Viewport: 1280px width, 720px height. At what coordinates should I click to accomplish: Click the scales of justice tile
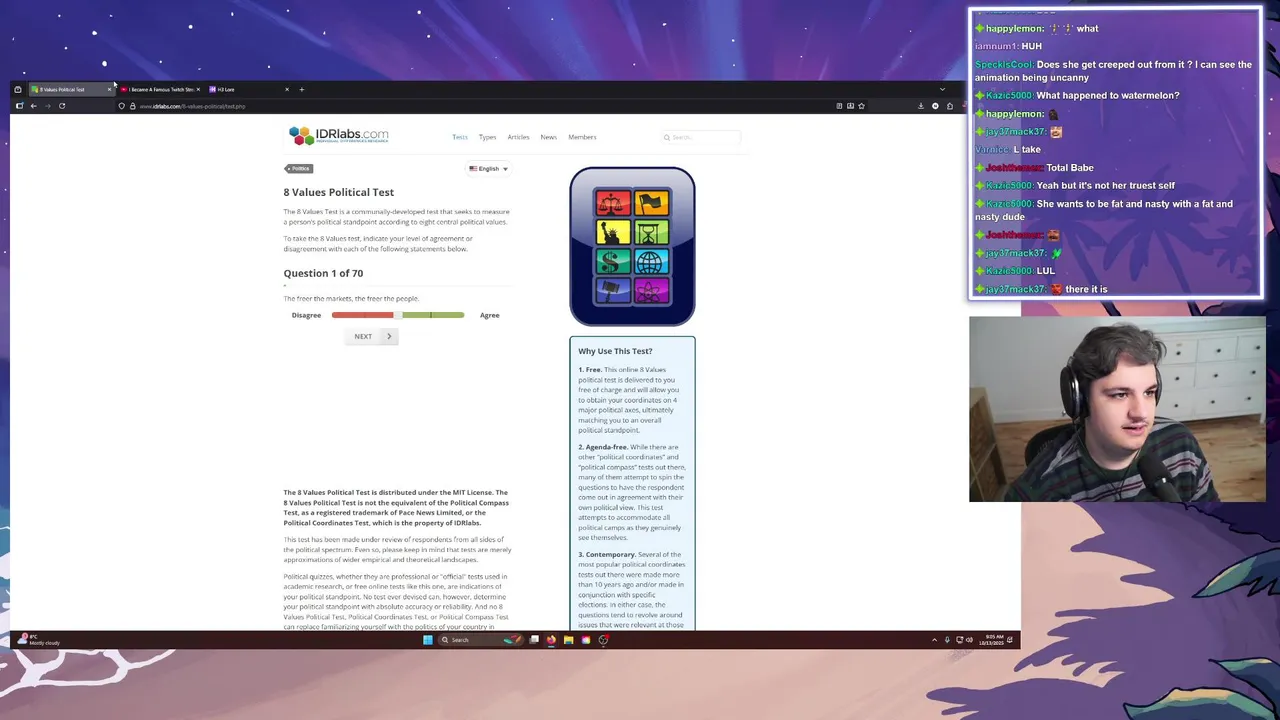(613, 204)
